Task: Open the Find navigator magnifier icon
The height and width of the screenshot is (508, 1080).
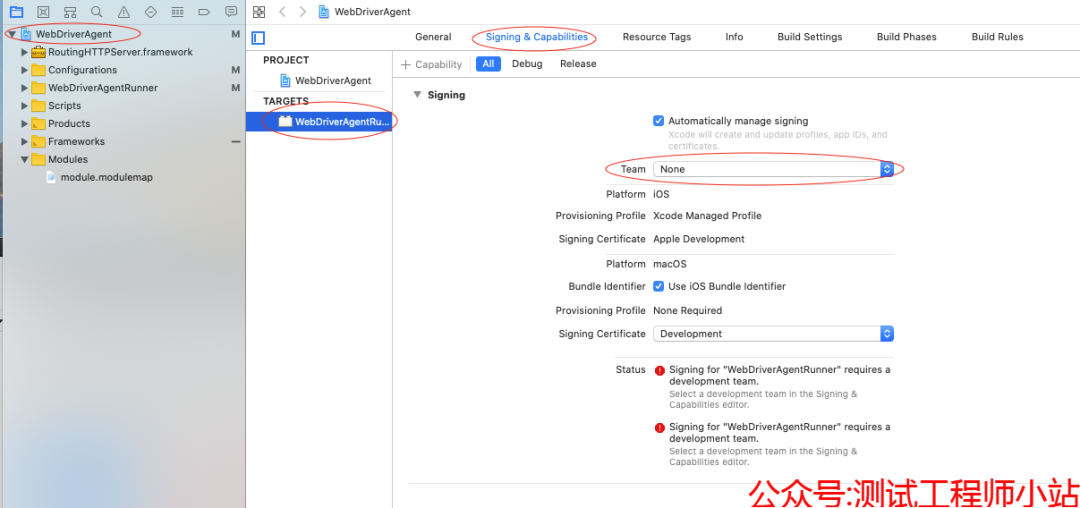Action: click(96, 12)
